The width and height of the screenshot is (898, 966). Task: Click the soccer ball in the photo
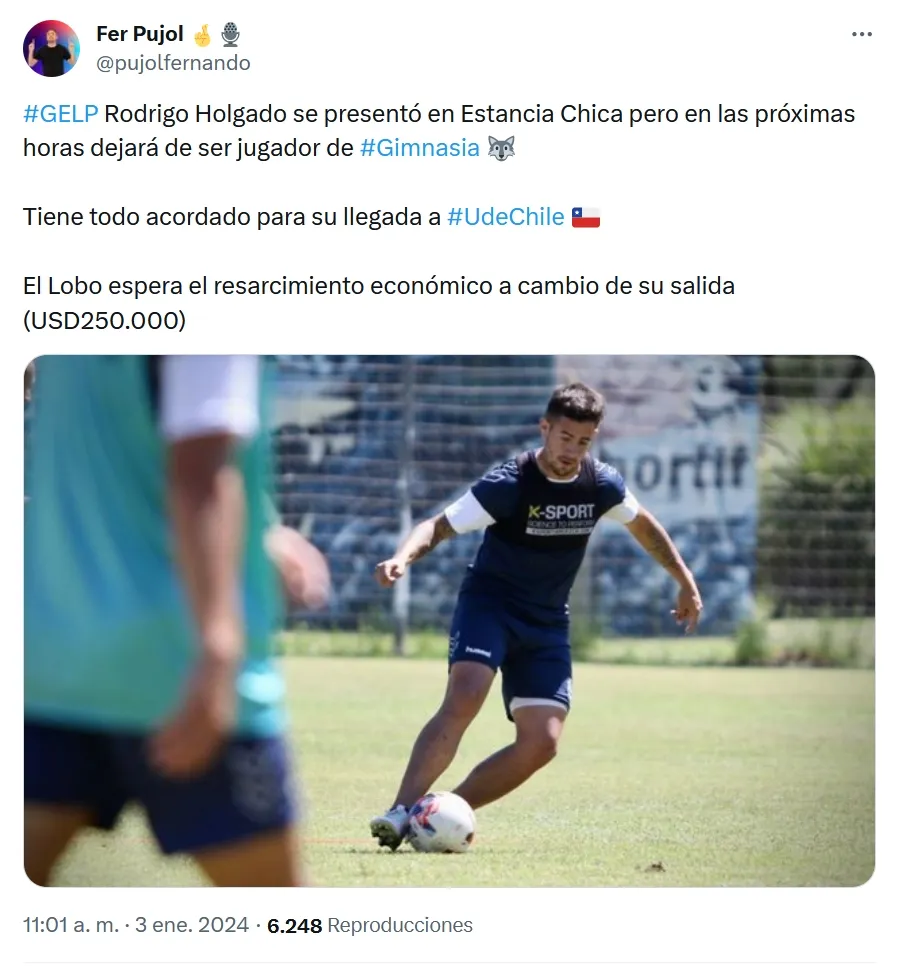[x=442, y=822]
